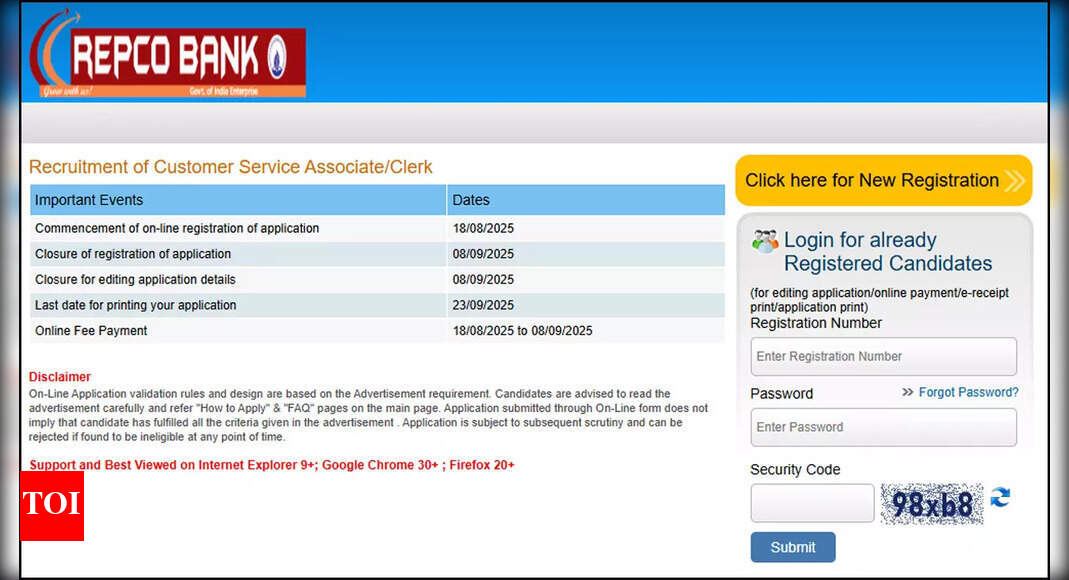Click the Security Code text box
This screenshot has height=580, width=1069.
812,504
